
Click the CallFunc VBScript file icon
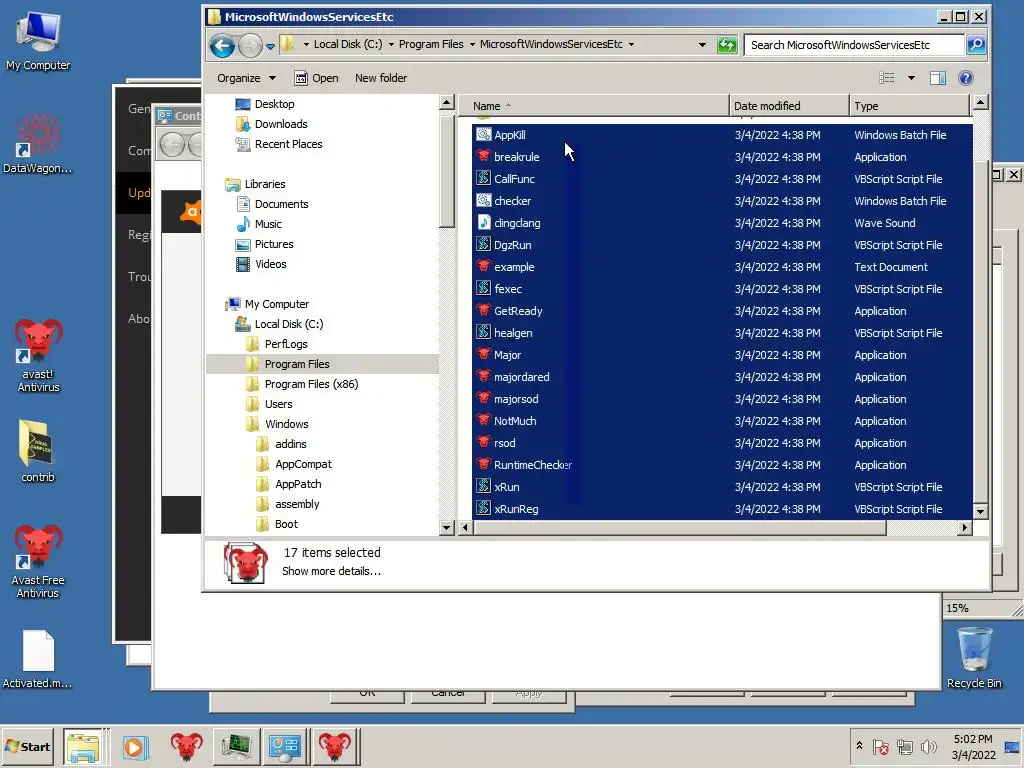(483, 178)
